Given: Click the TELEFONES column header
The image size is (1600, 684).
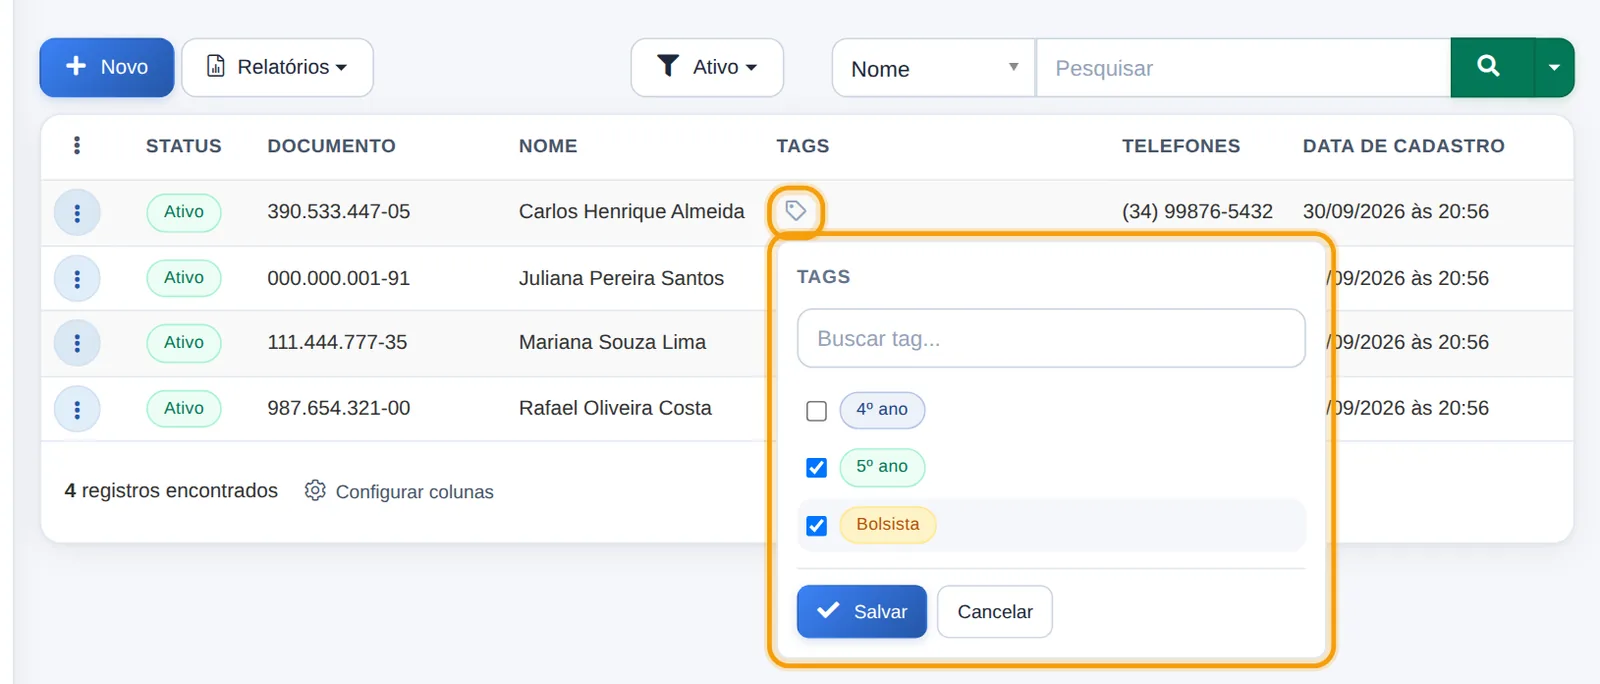Looking at the screenshot, I should pos(1181,146).
